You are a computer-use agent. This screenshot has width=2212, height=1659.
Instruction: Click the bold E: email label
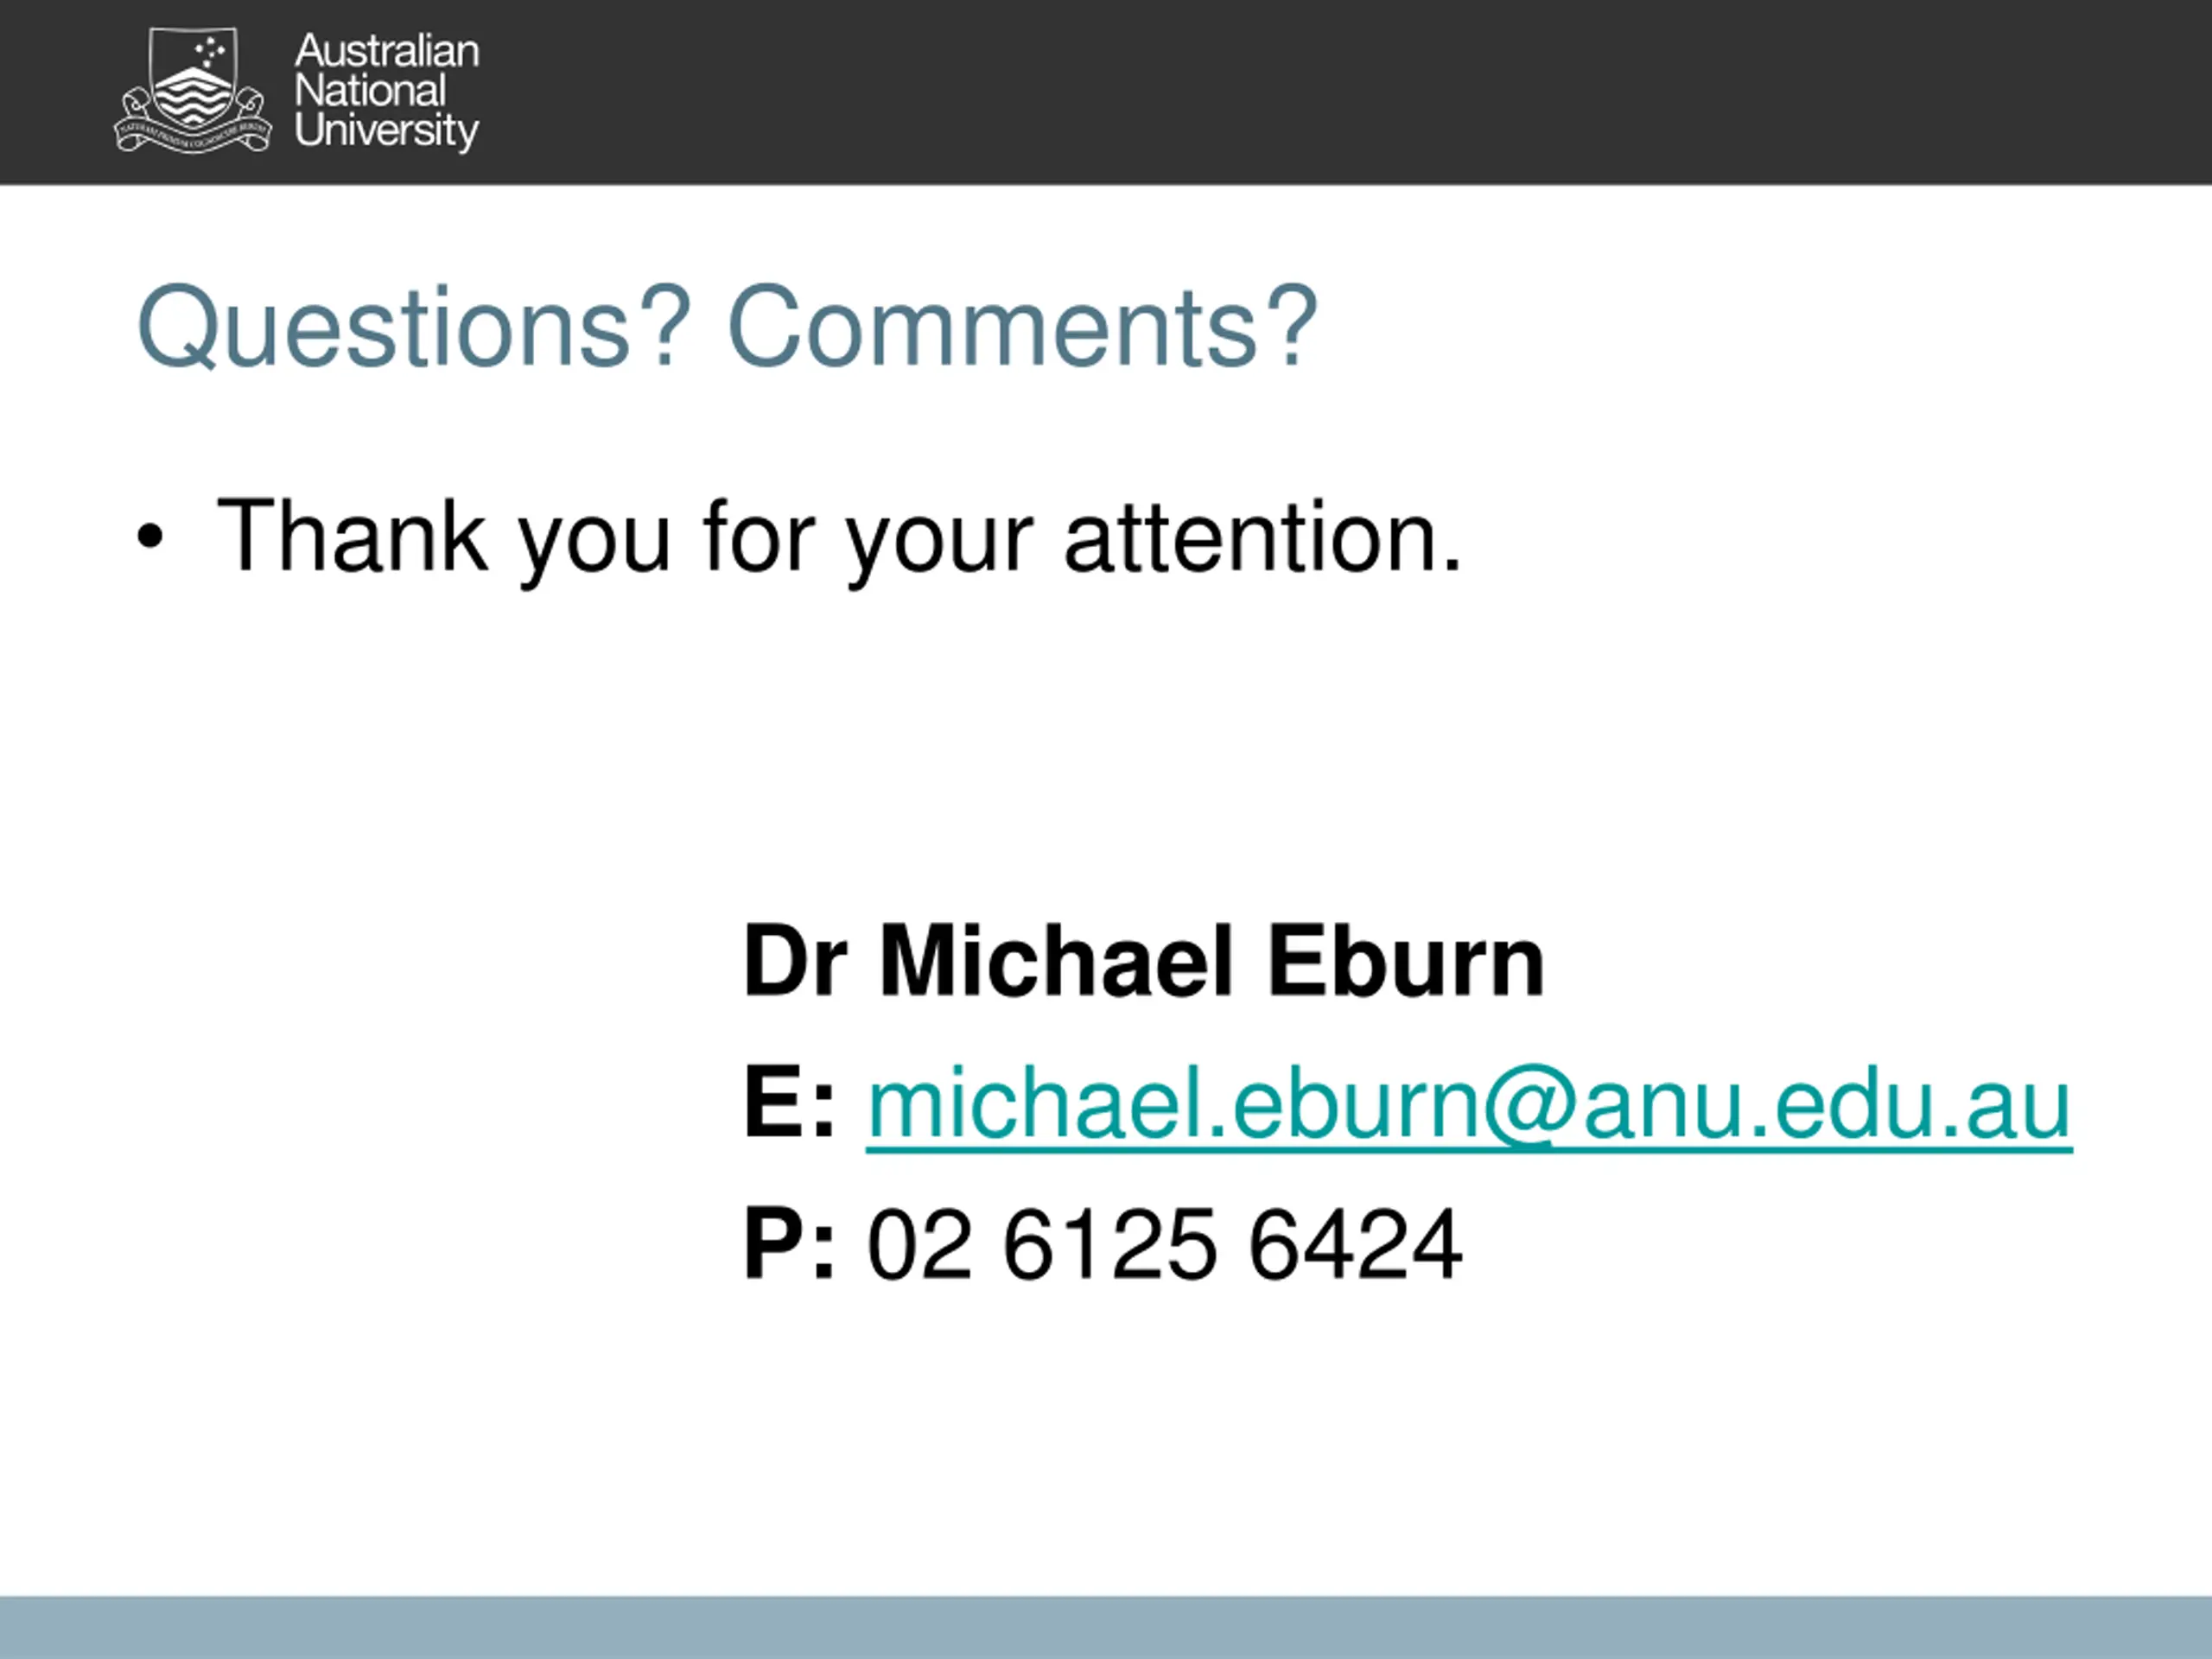point(789,1103)
